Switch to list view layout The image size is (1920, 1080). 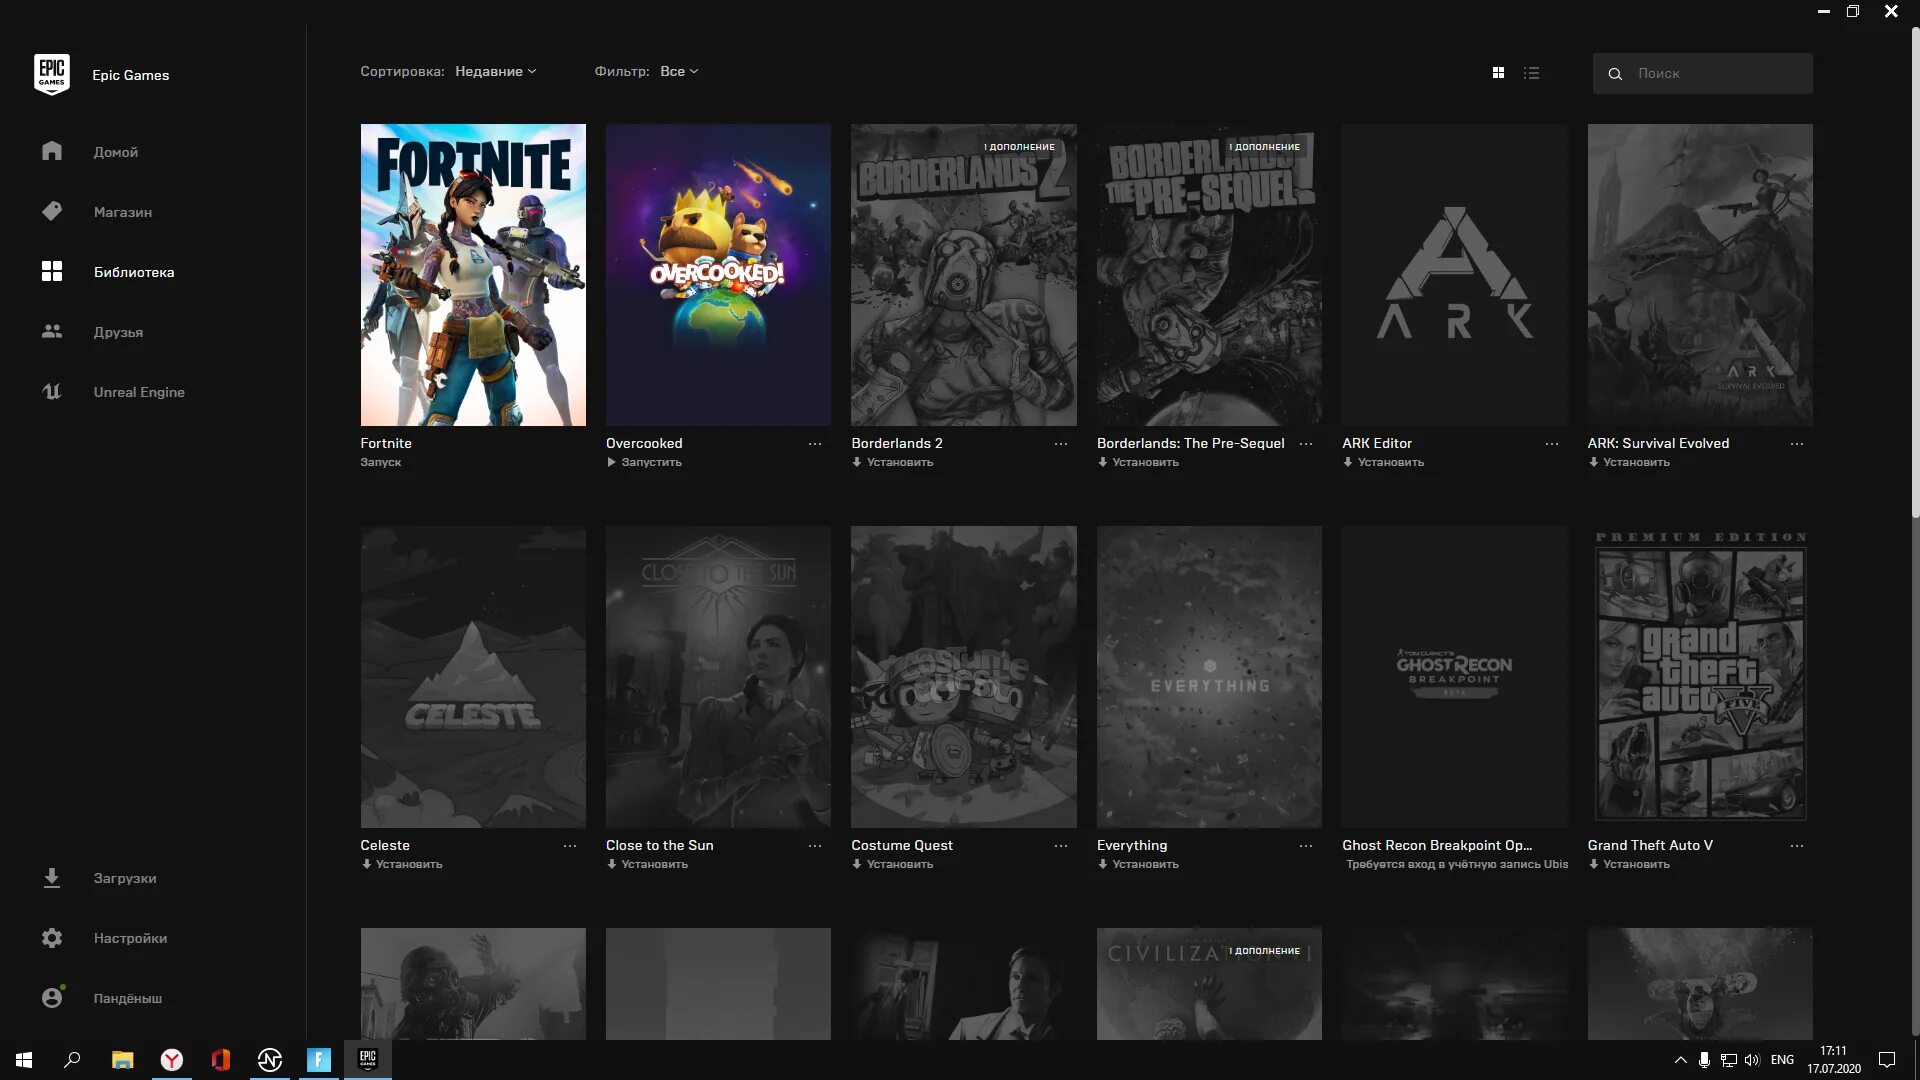(1531, 73)
